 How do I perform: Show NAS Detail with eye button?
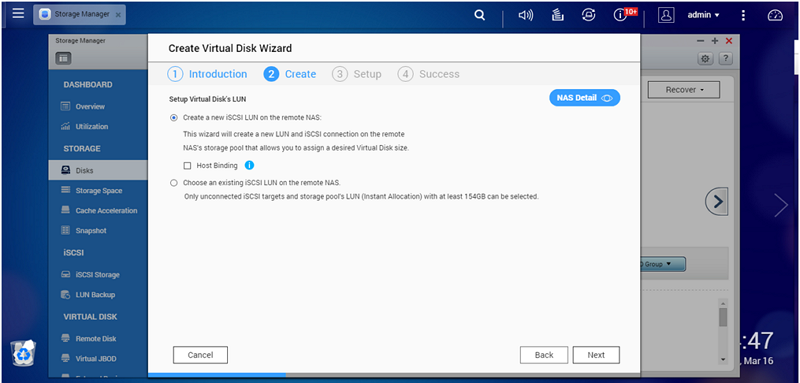coord(585,98)
